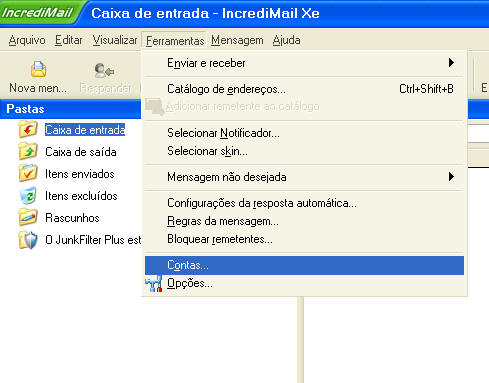Close the Ferramentas menu via its header
The height and width of the screenshot is (383, 489).
point(175,41)
